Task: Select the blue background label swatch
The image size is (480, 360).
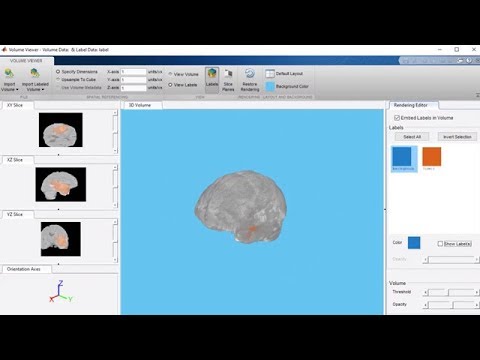Action: 402,157
